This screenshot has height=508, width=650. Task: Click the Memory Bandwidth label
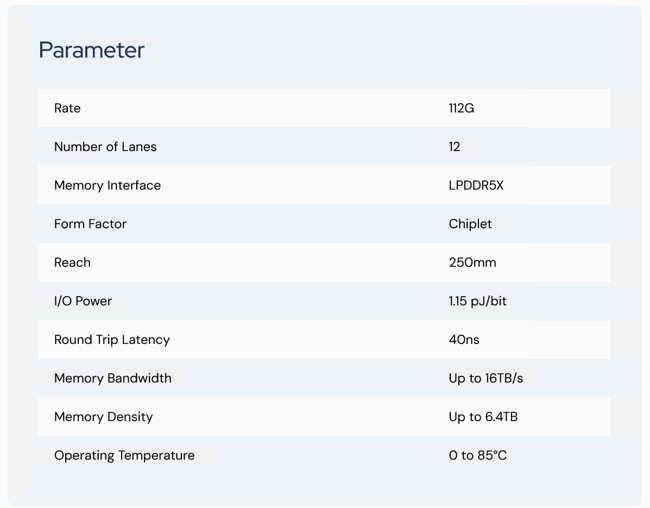click(113, 378)
